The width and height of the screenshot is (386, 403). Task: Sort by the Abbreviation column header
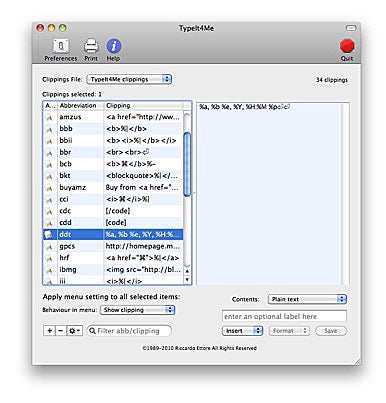pyautogui.click(x=80, y=106)
